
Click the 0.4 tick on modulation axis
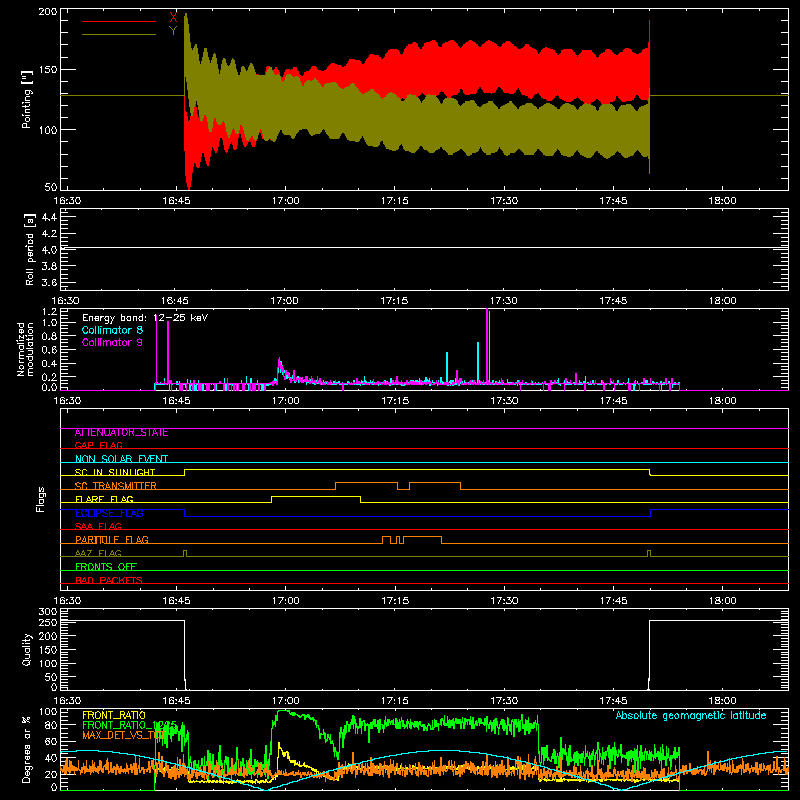(x=49, y=364)
